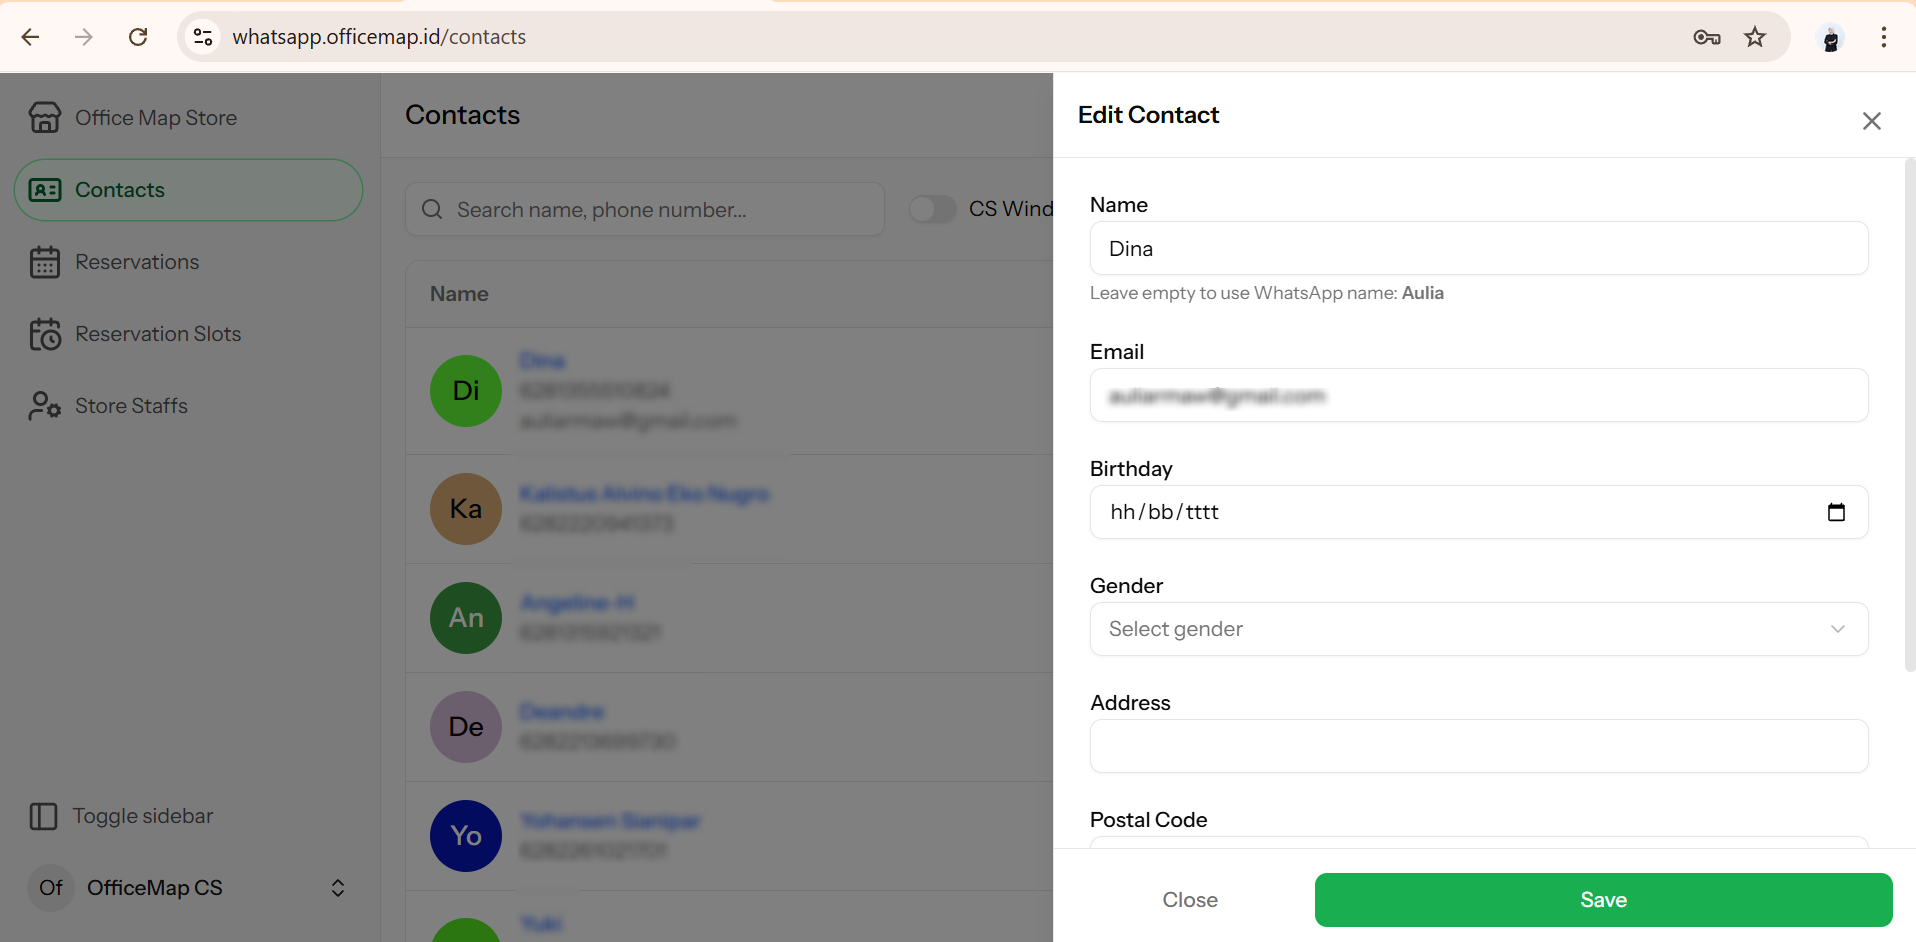Screen dimensions: 1916x942
Task: Open the Birthday date picker
Action: (x=1837, y=511)
